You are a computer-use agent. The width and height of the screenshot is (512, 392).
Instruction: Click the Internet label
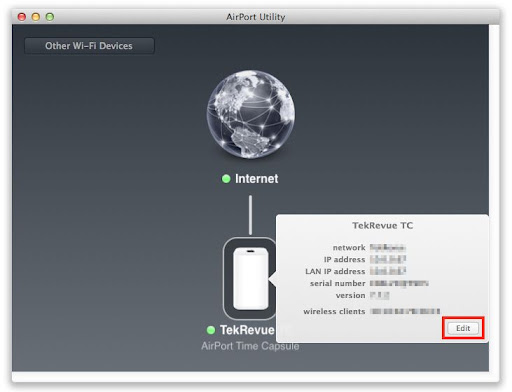(x=256, y=179)
